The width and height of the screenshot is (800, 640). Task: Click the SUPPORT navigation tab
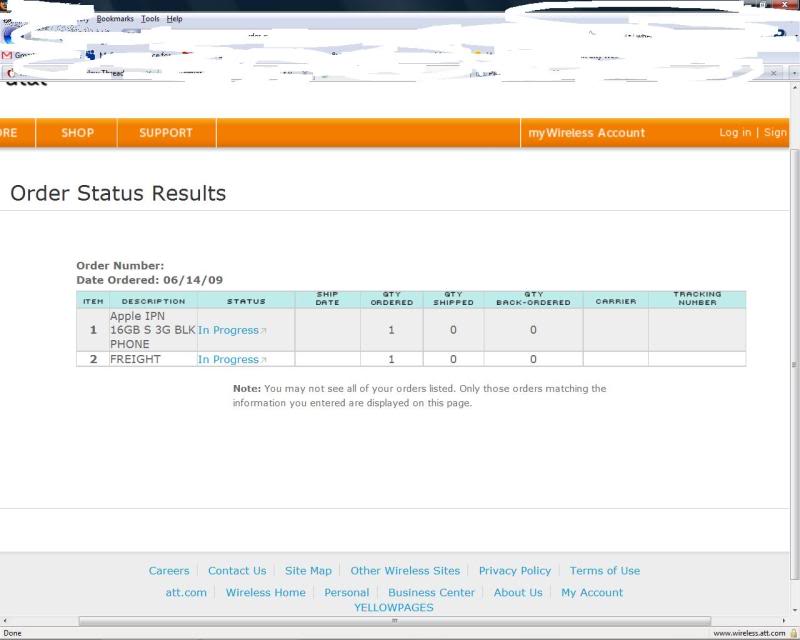click(166, 133)
